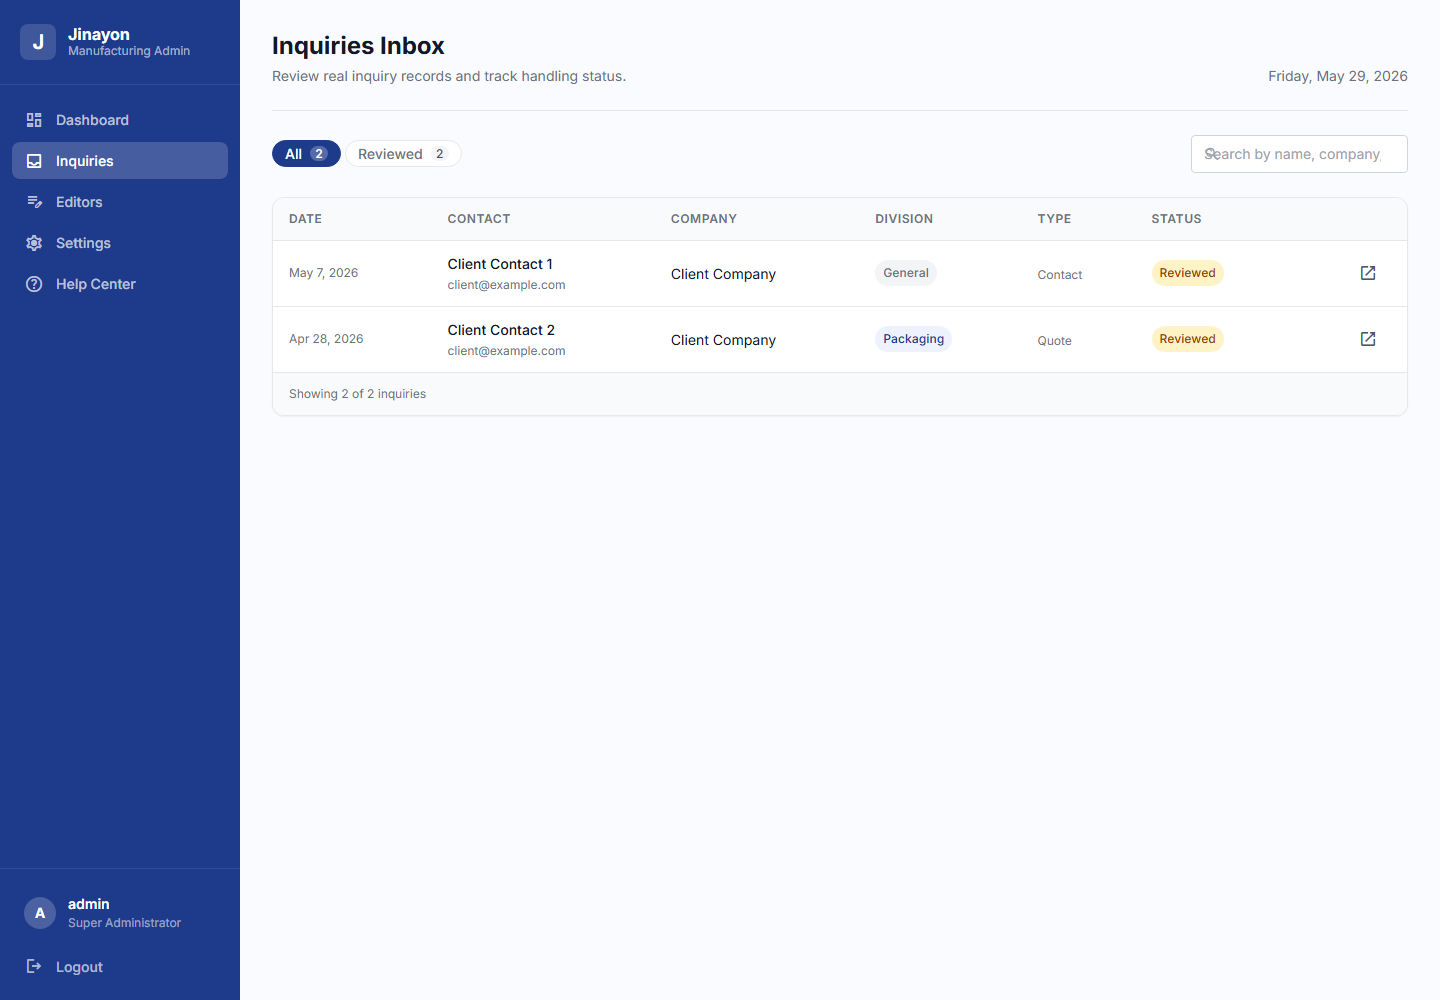Click the Logout button
Image resolution: width=1440 pixels, height=1000 pixels.
120,966
